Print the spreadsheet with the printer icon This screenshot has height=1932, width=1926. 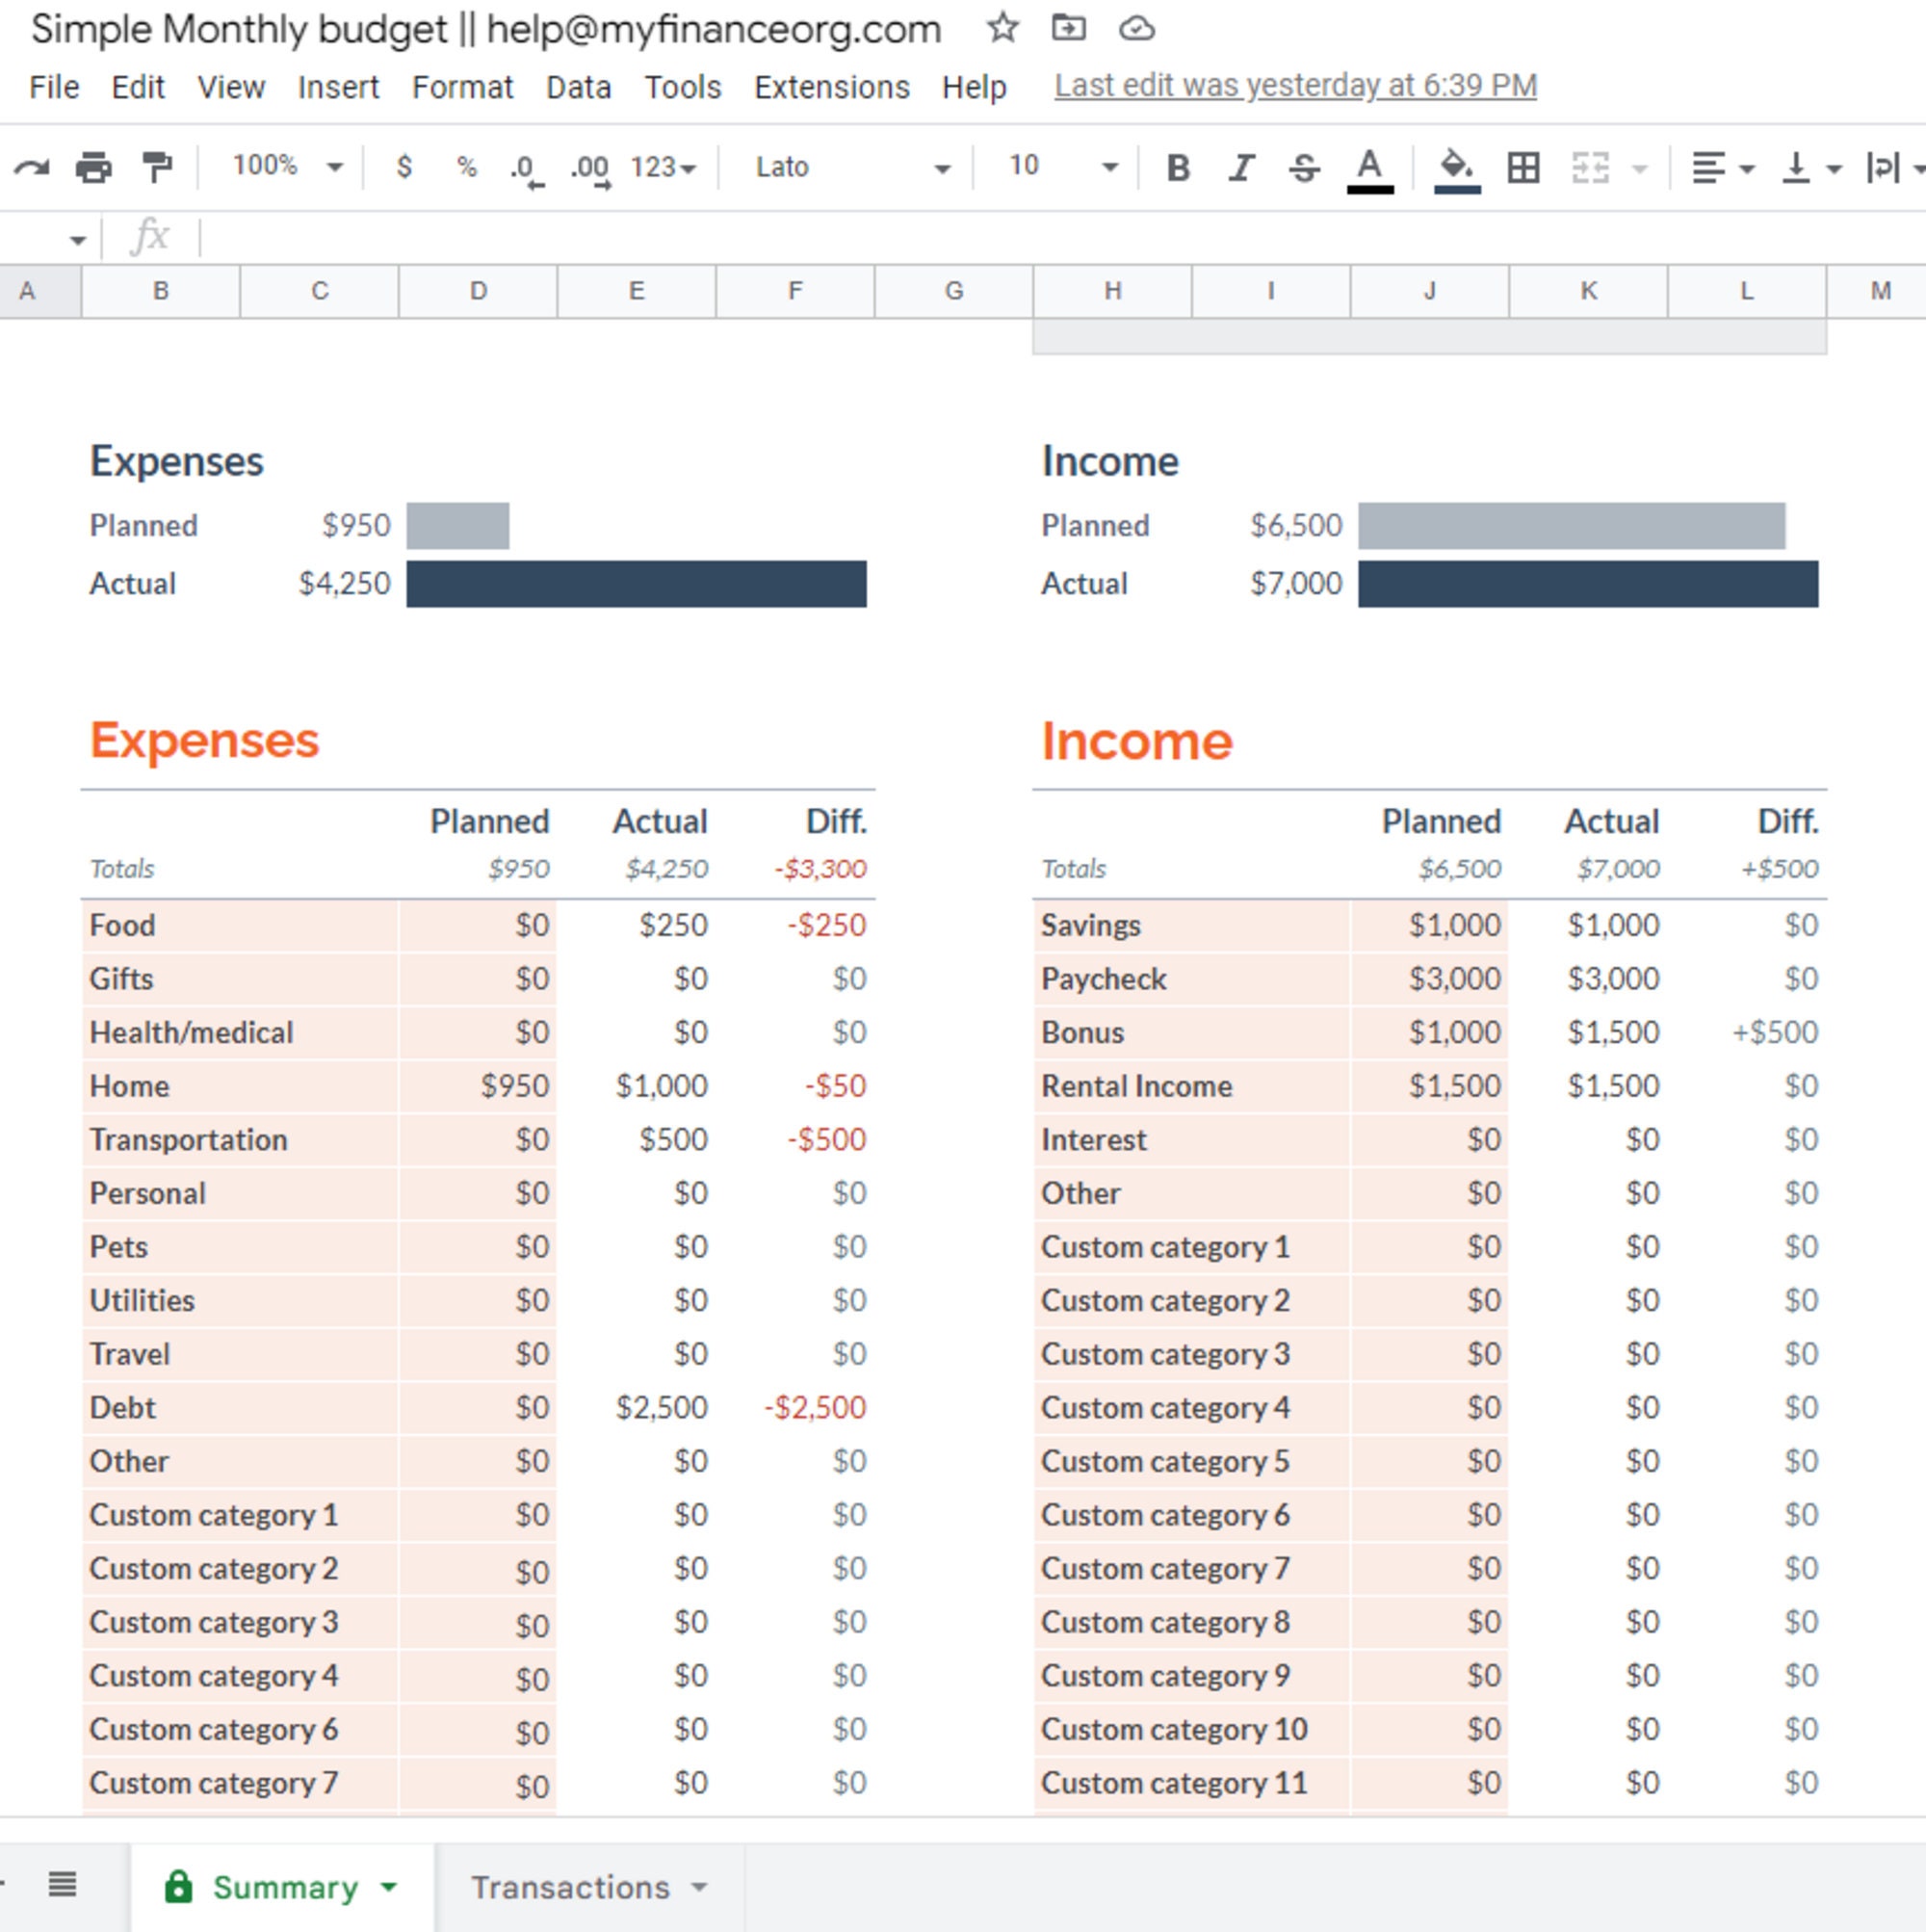click(94, 167)
